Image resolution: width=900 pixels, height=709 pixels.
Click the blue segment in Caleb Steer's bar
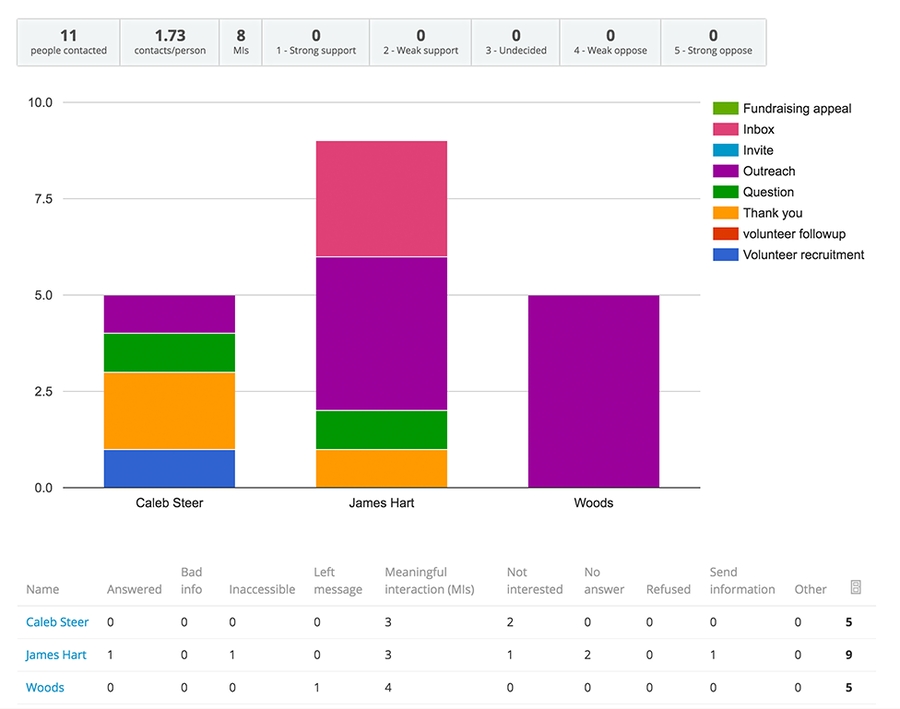click(169, 469)
